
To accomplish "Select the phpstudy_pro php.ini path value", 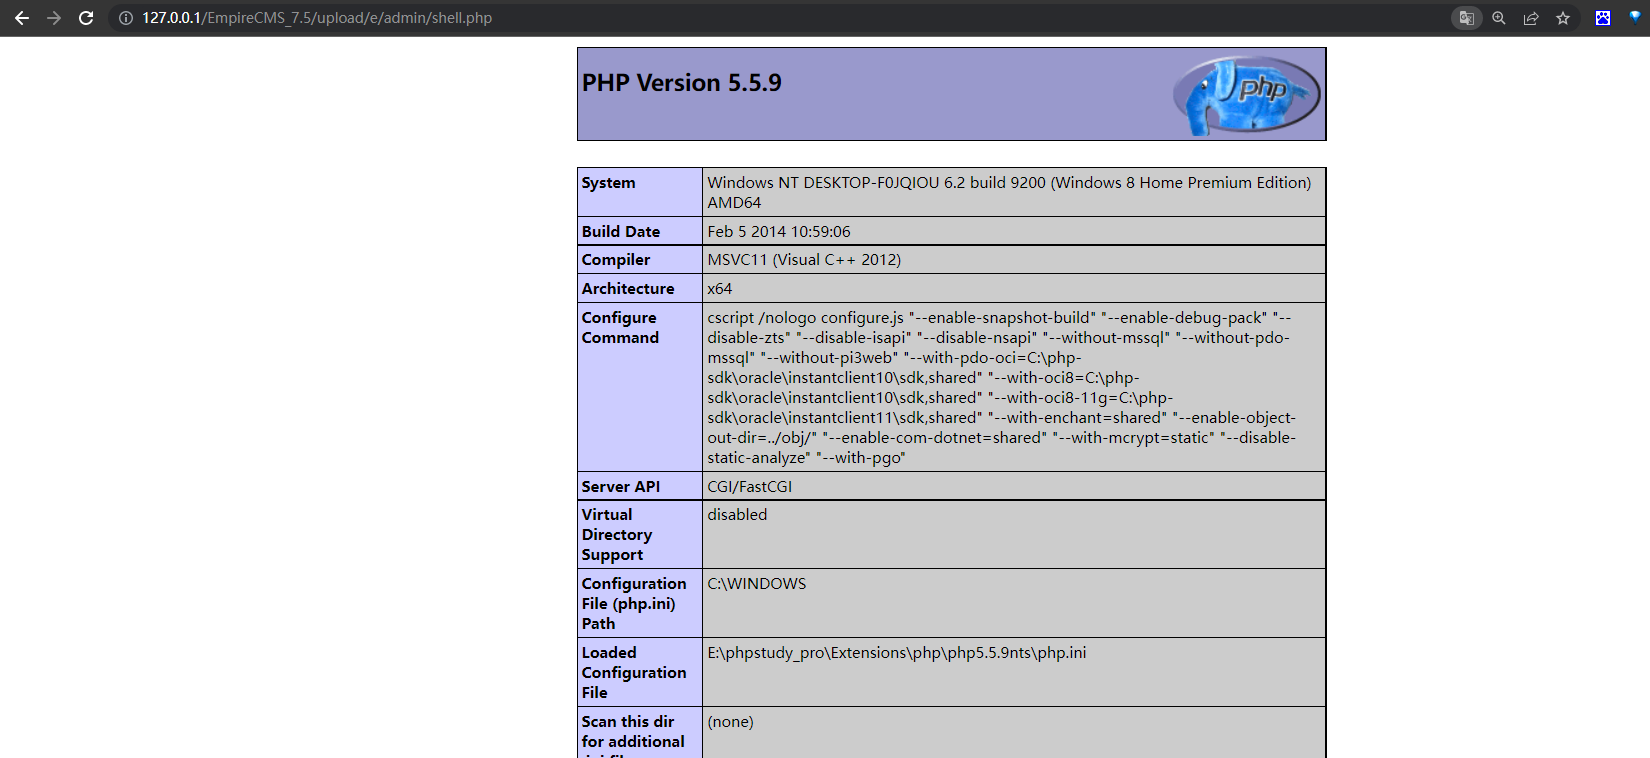I will click(x=897, y=653).
